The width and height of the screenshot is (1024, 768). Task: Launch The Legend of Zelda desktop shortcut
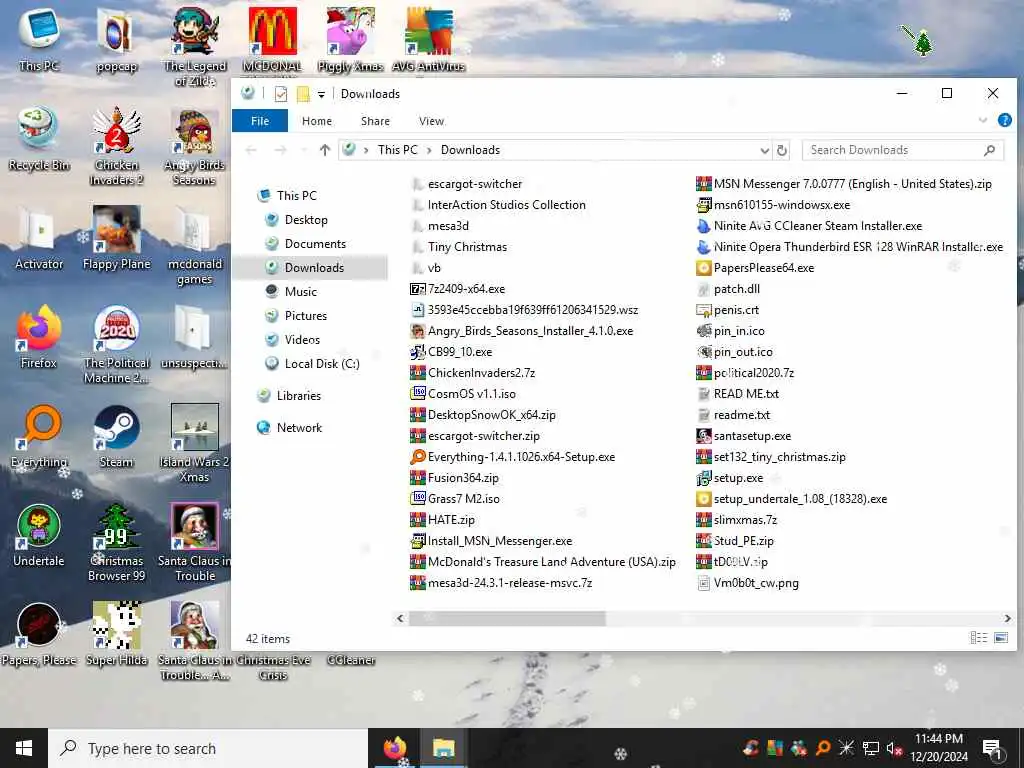click(x=195, y=47)
